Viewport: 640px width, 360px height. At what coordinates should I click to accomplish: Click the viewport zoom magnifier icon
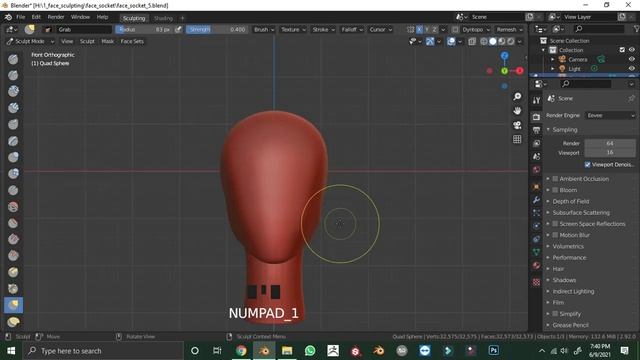[x=517, y=96]
